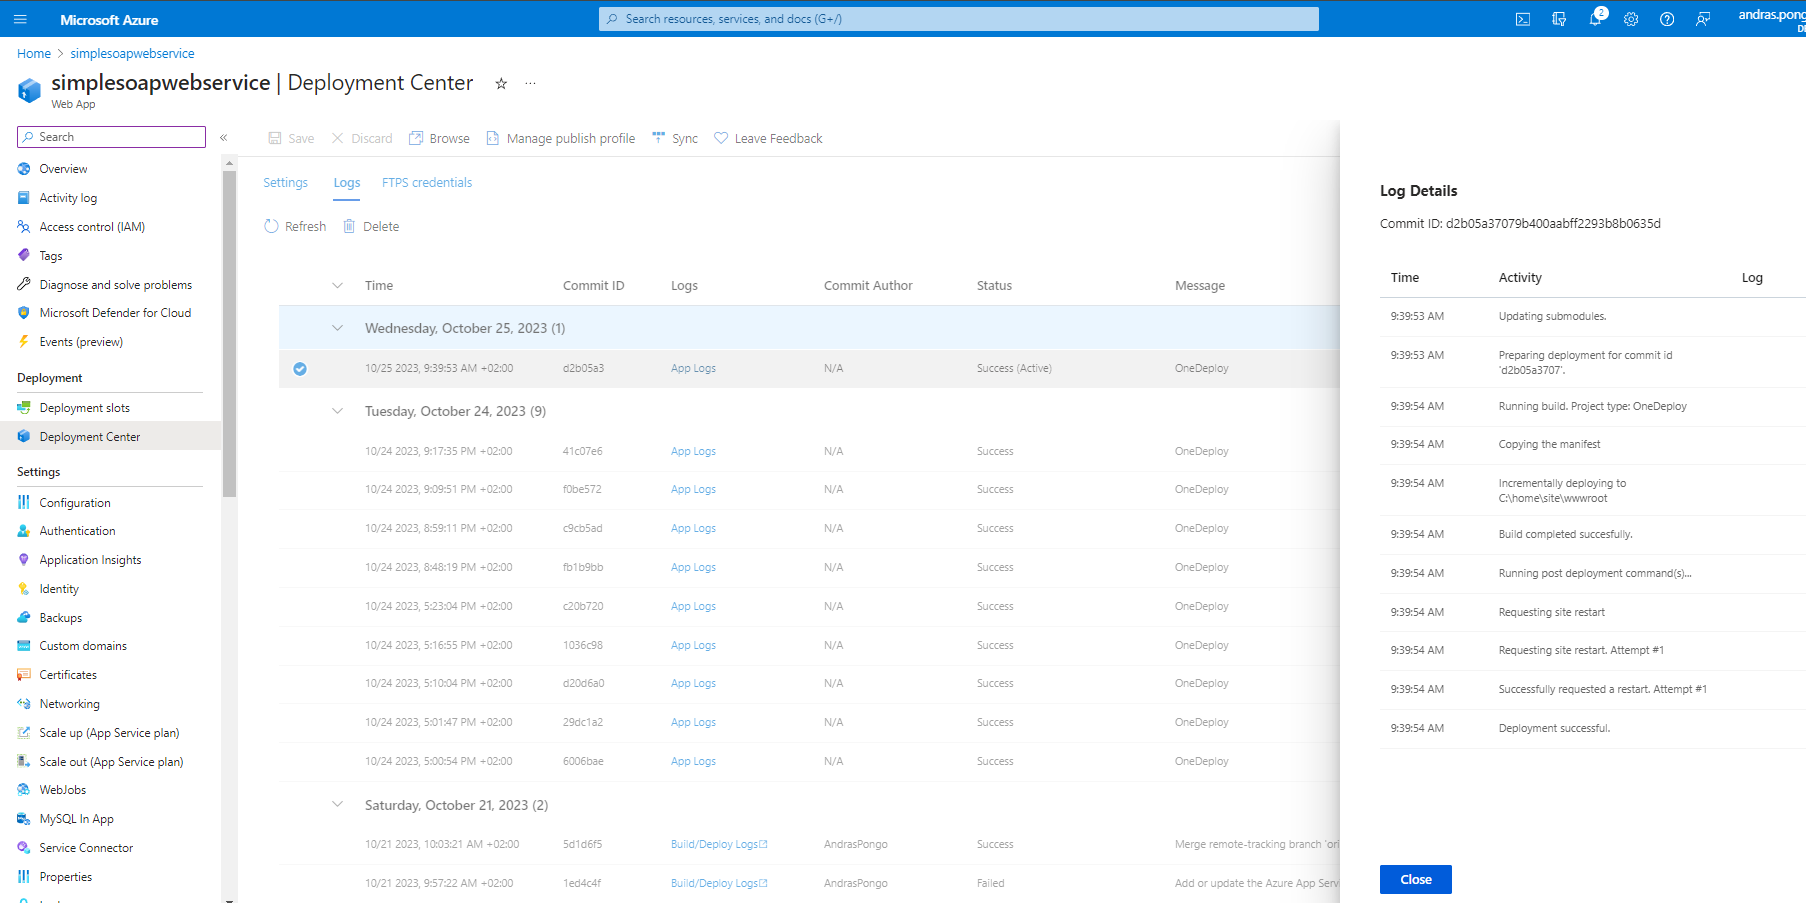Click simplesoapwebservice breadcrumb link
The image size is (1806, 903).
[x=132, y=54]
